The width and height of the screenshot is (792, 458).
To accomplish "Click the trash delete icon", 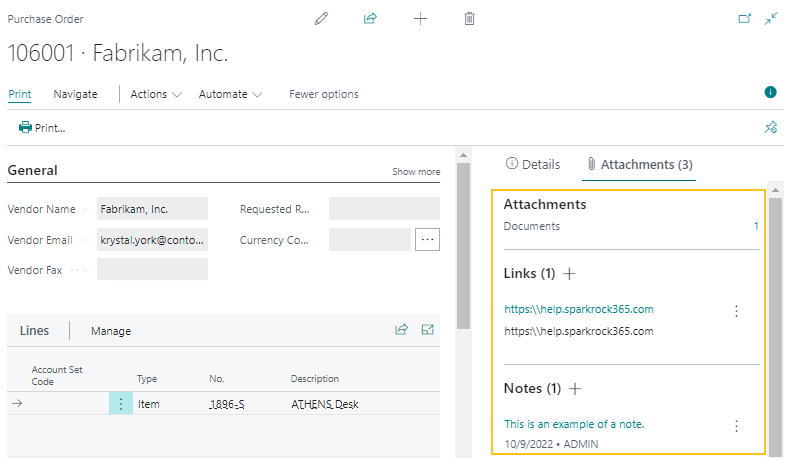I will pos(469,19).
